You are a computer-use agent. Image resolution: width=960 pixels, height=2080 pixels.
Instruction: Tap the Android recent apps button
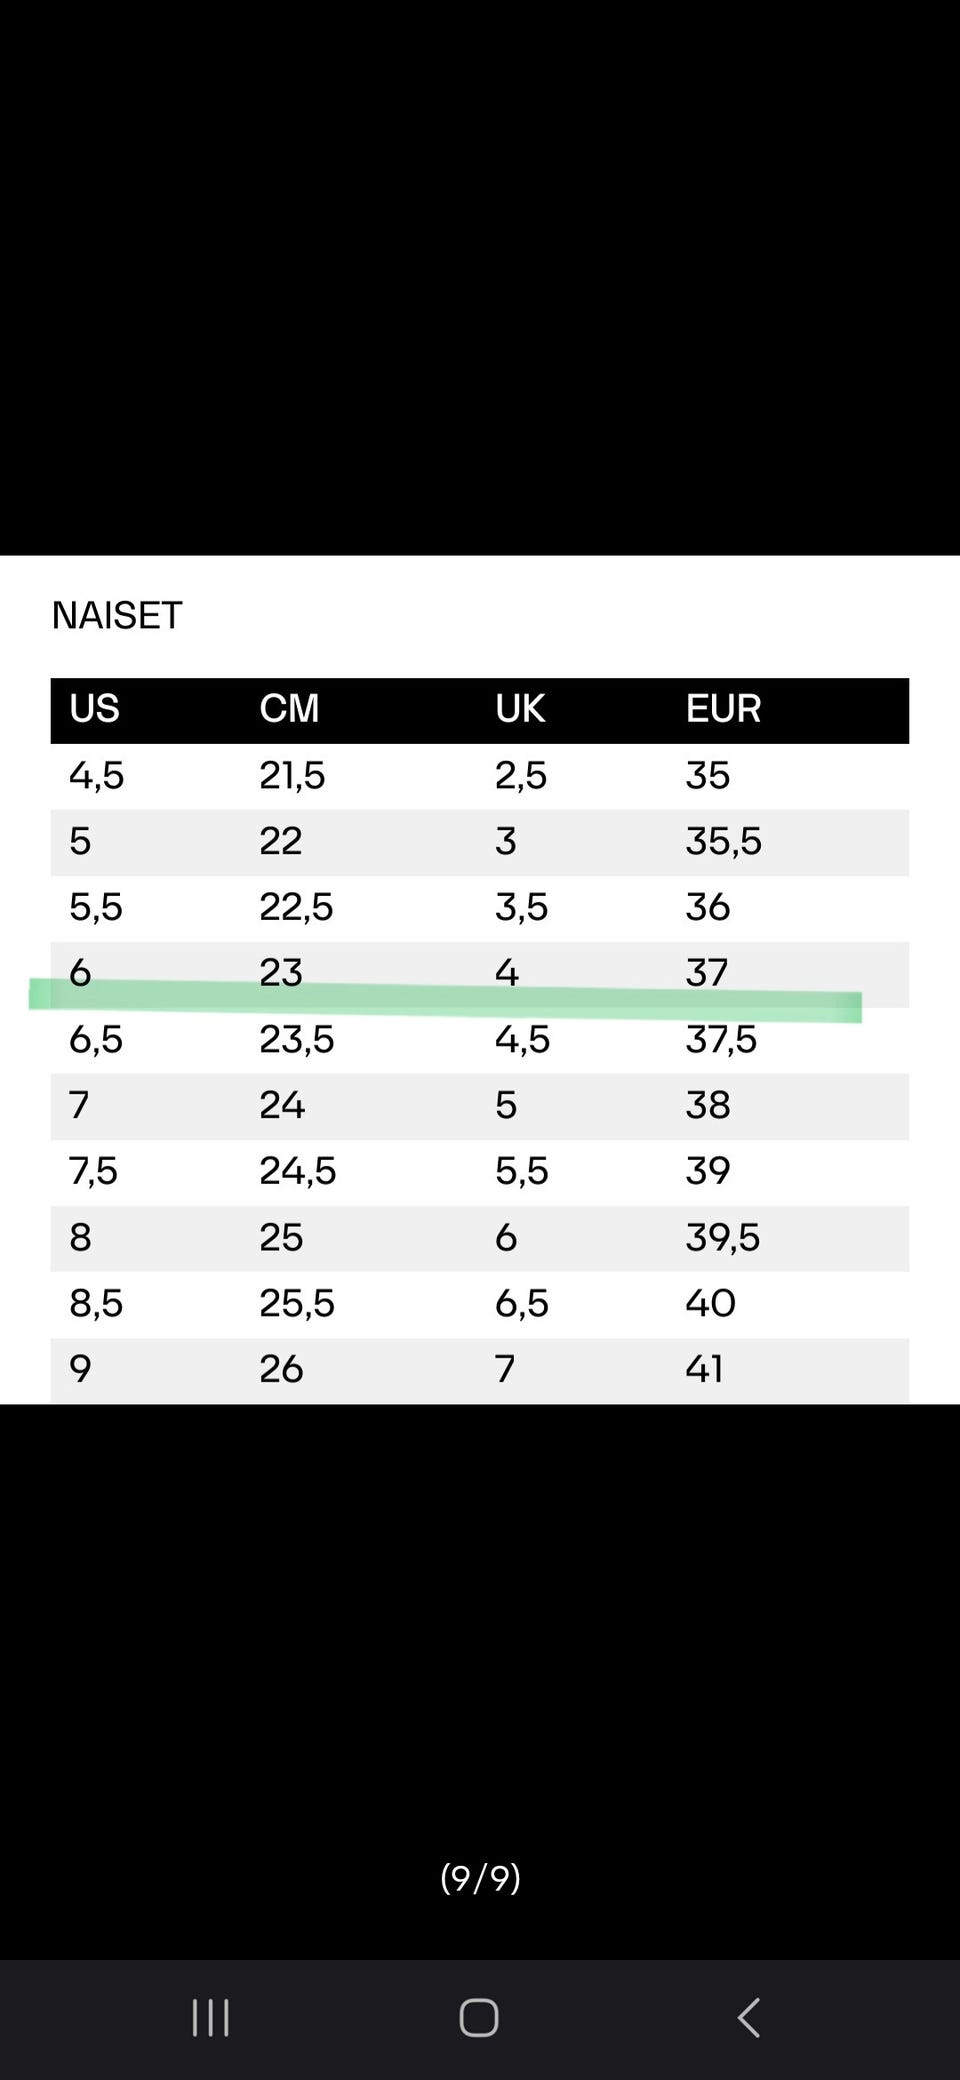click(210, 2018)
